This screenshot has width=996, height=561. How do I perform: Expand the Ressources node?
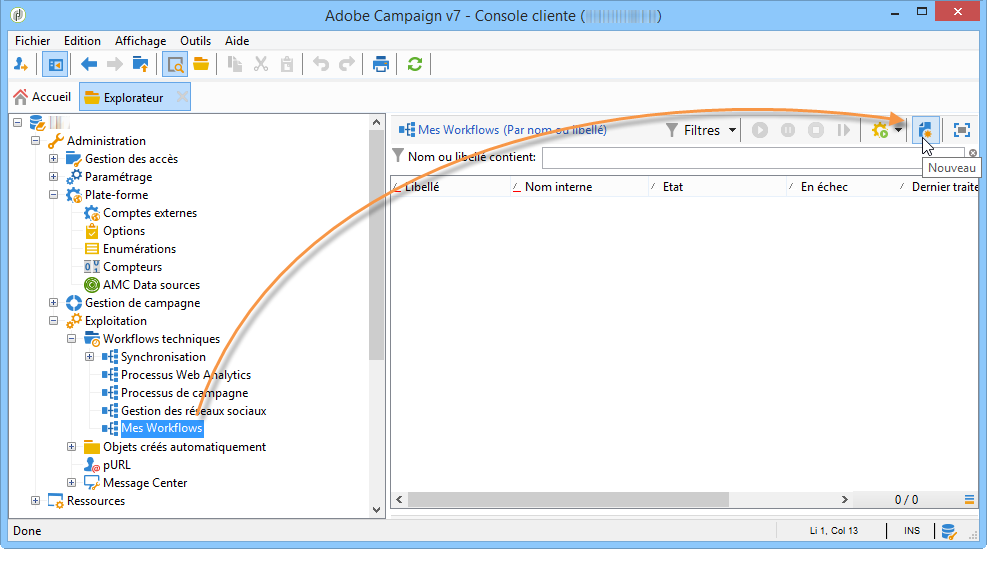(x=36, y=501)
